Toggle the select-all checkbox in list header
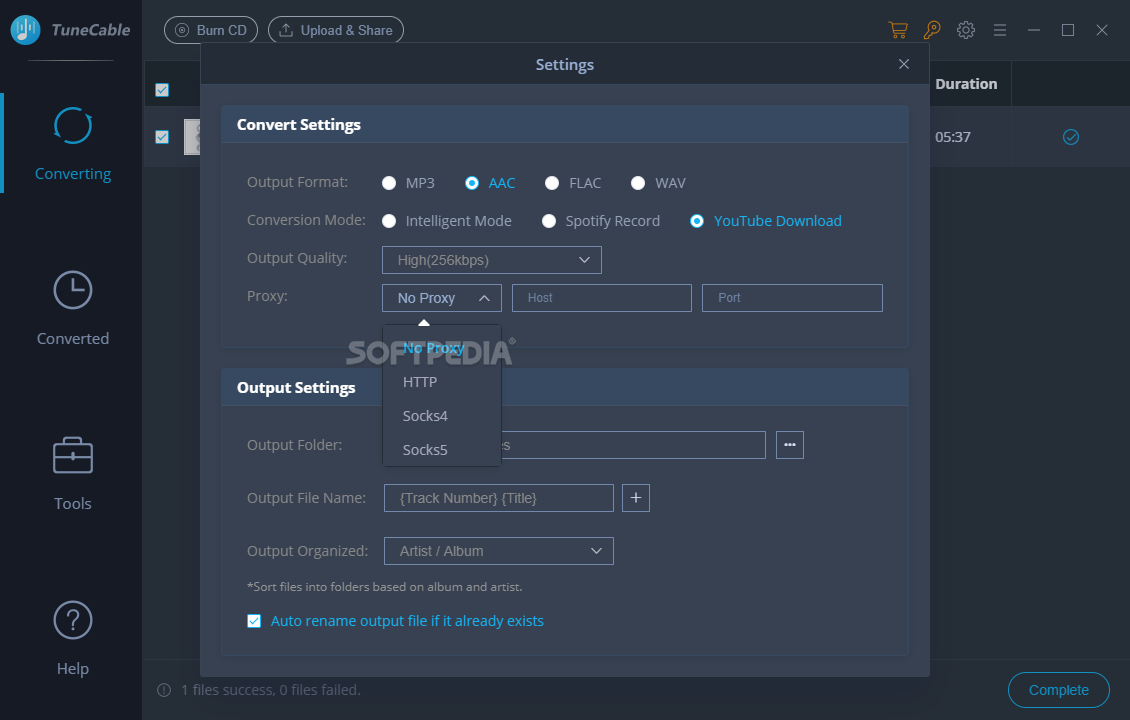The image size is (1130, 720). coord(162,89)
